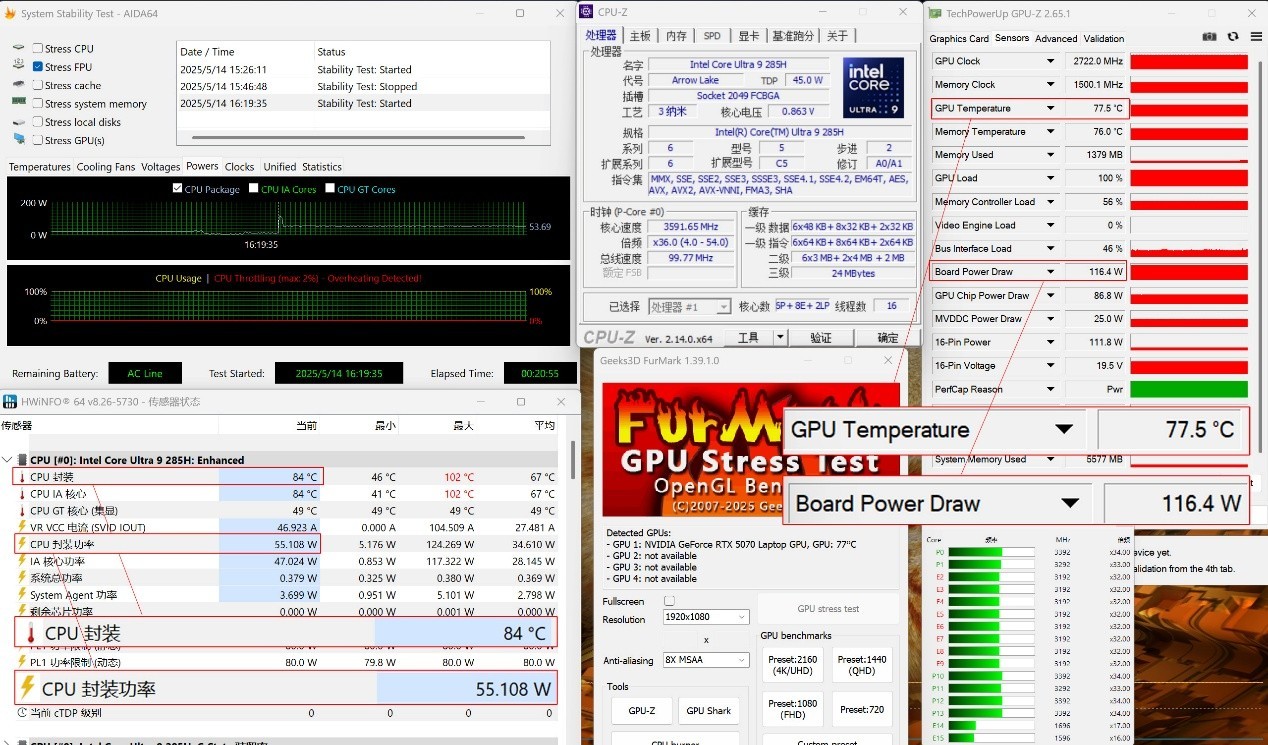Click the Stress cache icon in AIDA64
Screen dimensions: 1268x745
point(17,85)
